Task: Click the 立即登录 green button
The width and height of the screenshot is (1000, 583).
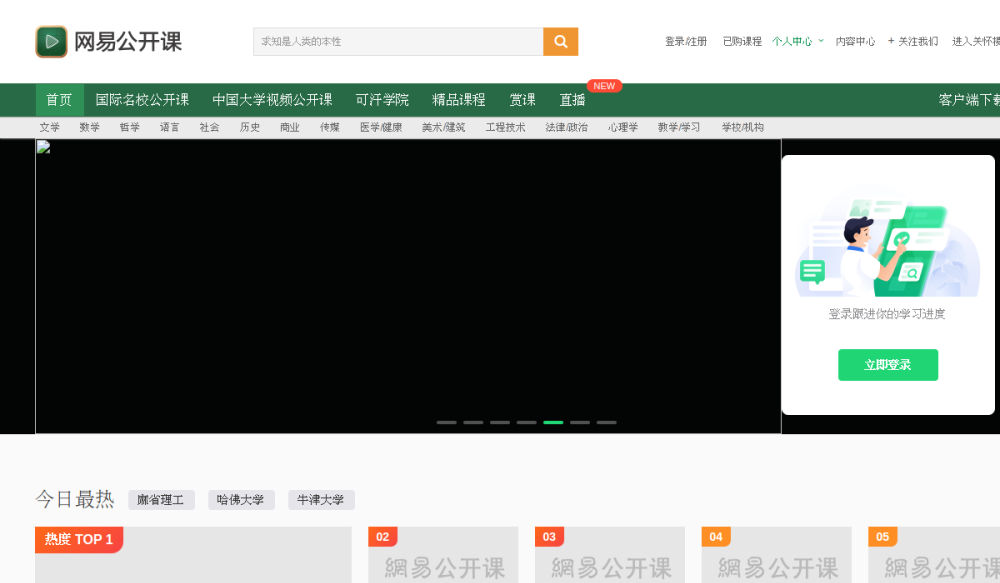Action: coord(888,365)
